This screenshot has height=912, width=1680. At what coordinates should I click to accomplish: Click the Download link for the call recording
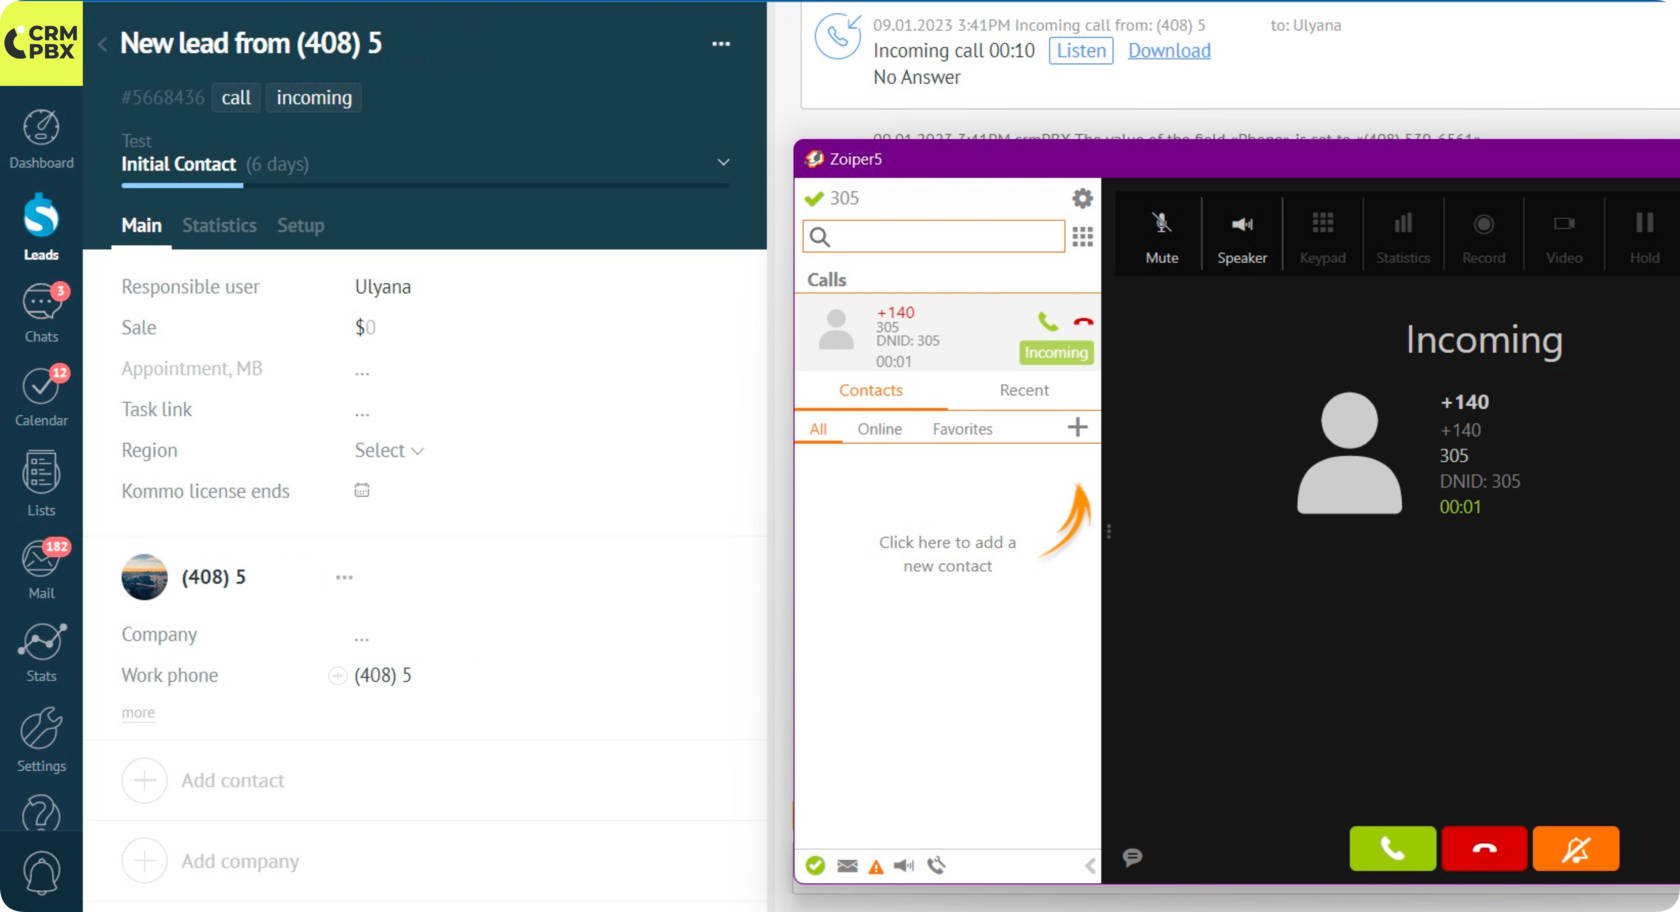coord(1169,51)
